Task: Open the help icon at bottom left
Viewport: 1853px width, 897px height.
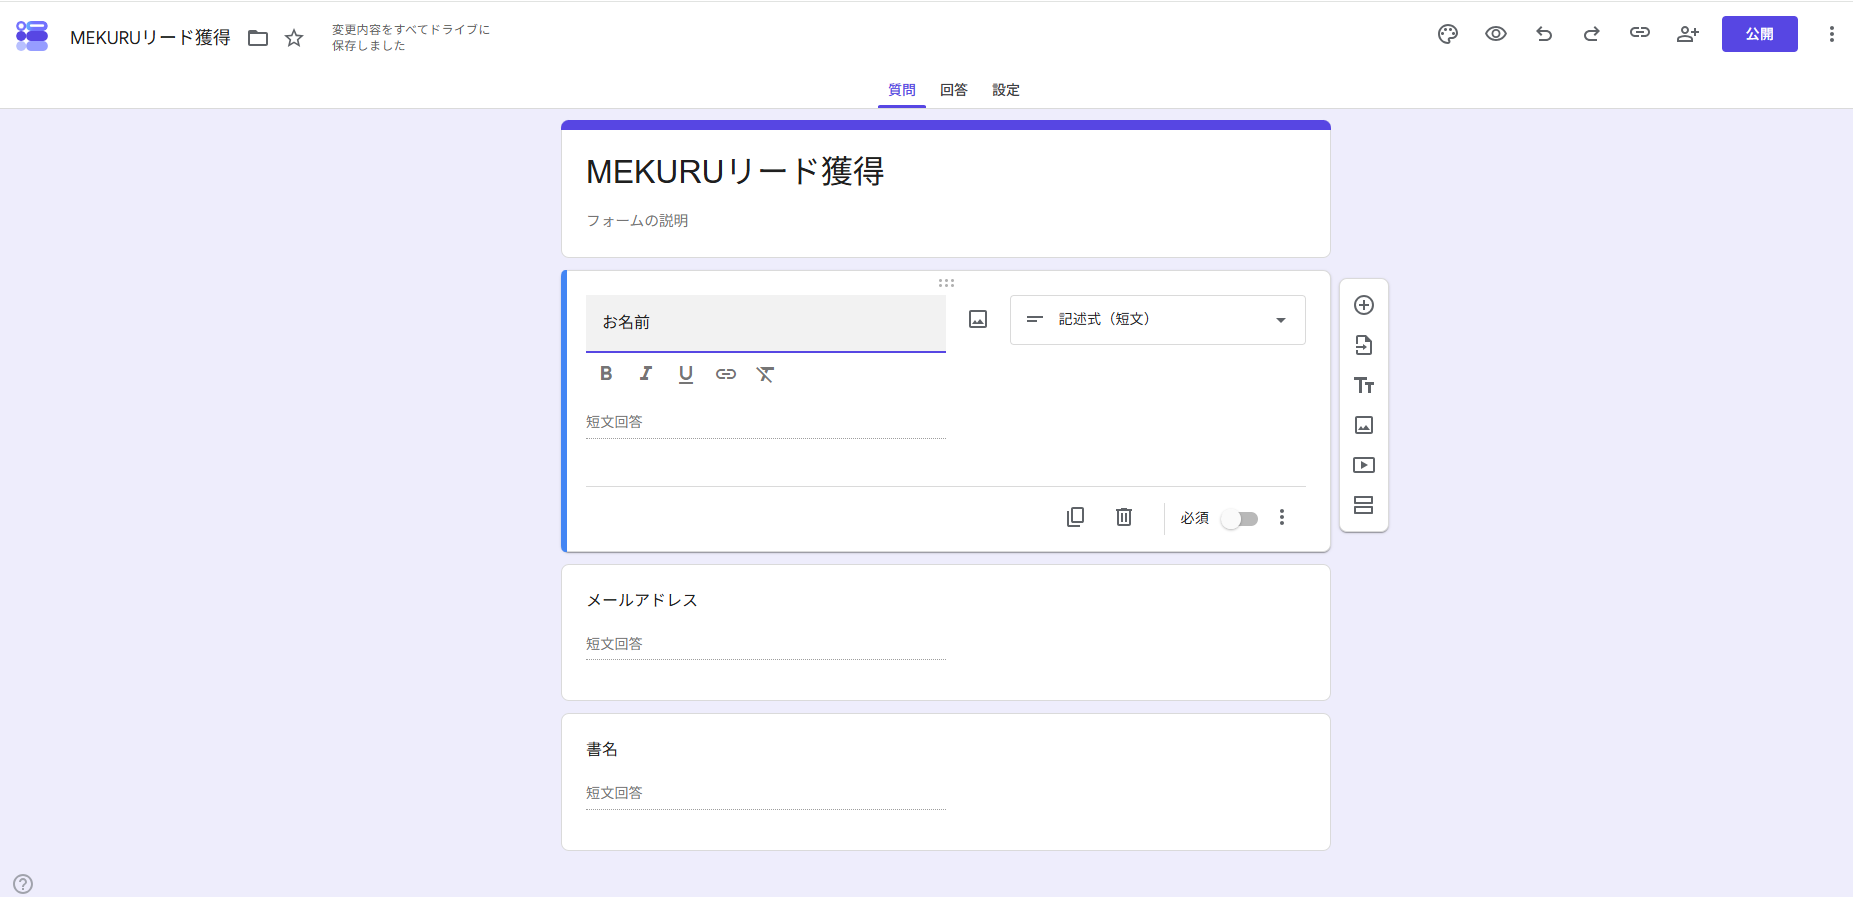Action: [x=23, y=884]
